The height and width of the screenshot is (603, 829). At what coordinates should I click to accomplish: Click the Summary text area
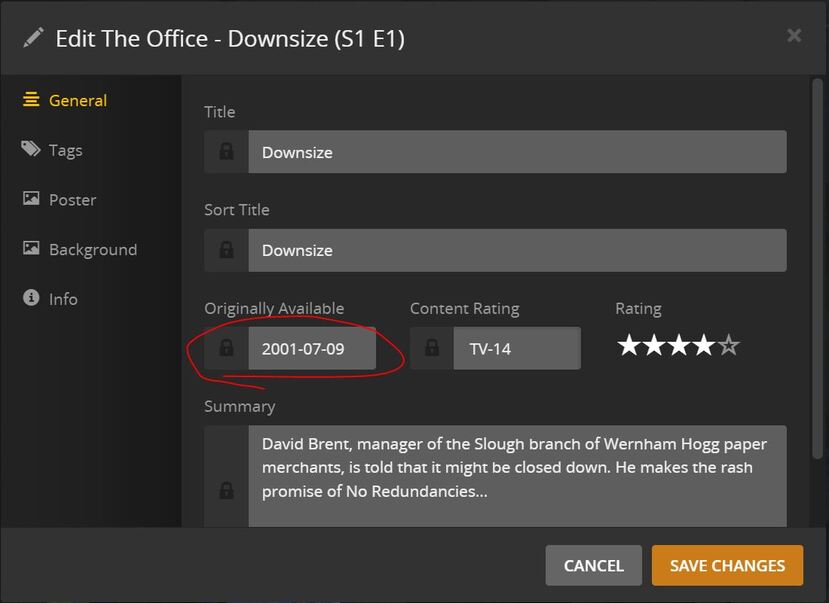click(518, 476)
